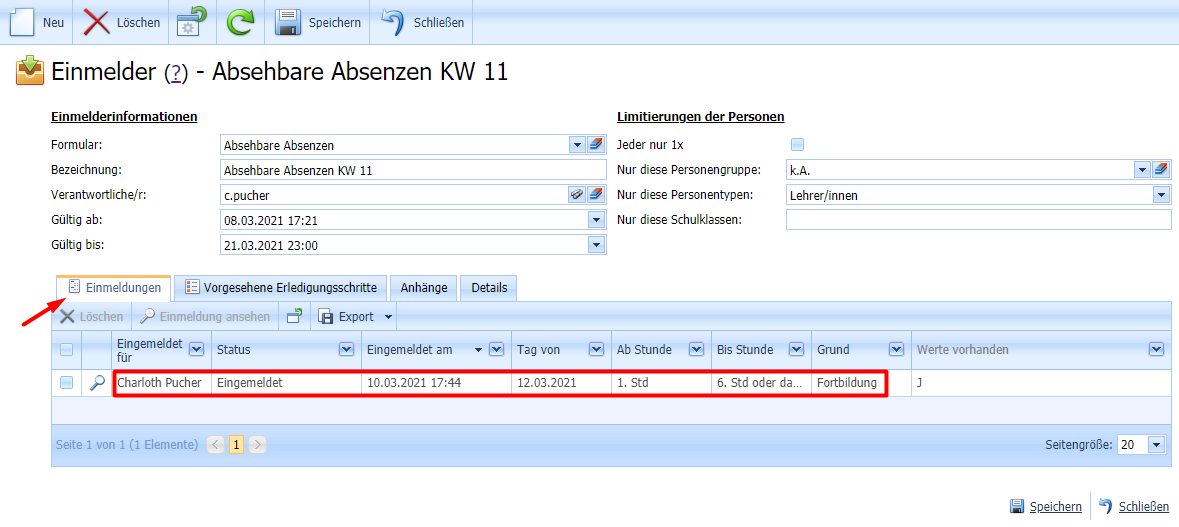The width and height of the screenshot is (1179, 527).
Task: Expand the Nur diese Personentypen dropdown
Action: [1161, 195]
